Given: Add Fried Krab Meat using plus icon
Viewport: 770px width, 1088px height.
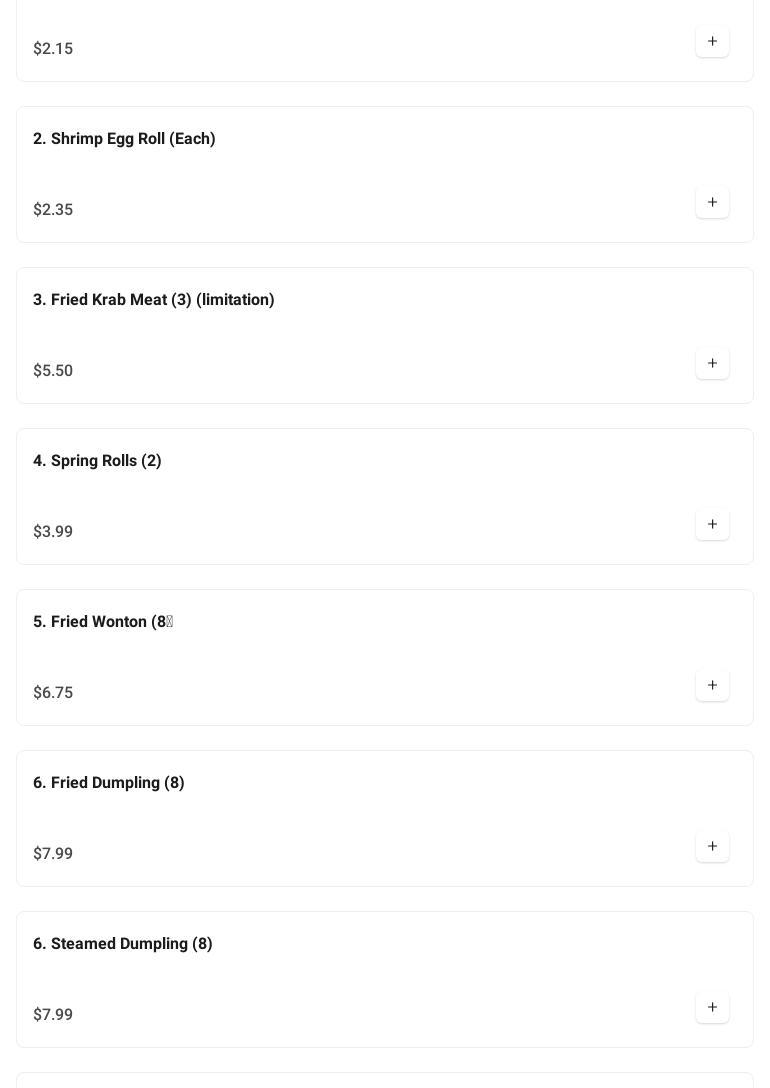Looking at the screenshot, I should (x=712, y=364).
